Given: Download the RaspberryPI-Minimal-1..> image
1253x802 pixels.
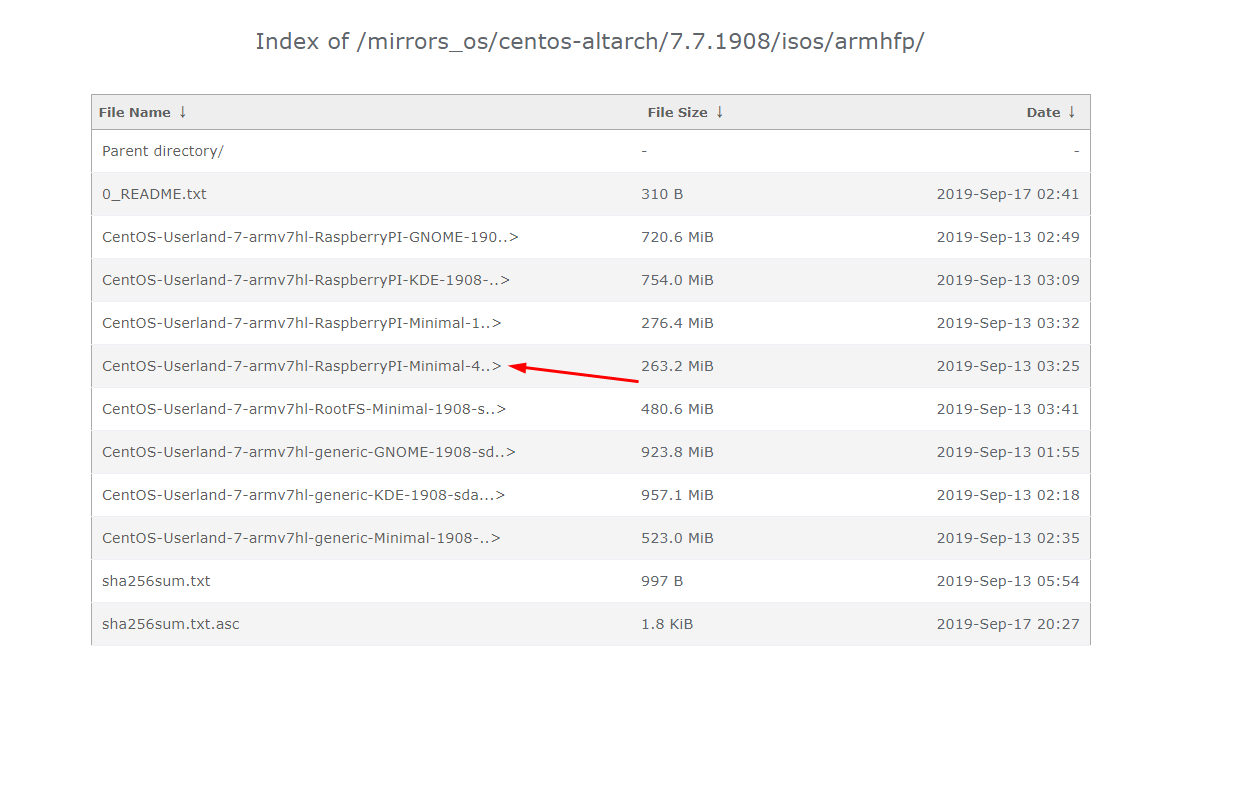Looking at the screenshot, I should (x=302, y=323).
